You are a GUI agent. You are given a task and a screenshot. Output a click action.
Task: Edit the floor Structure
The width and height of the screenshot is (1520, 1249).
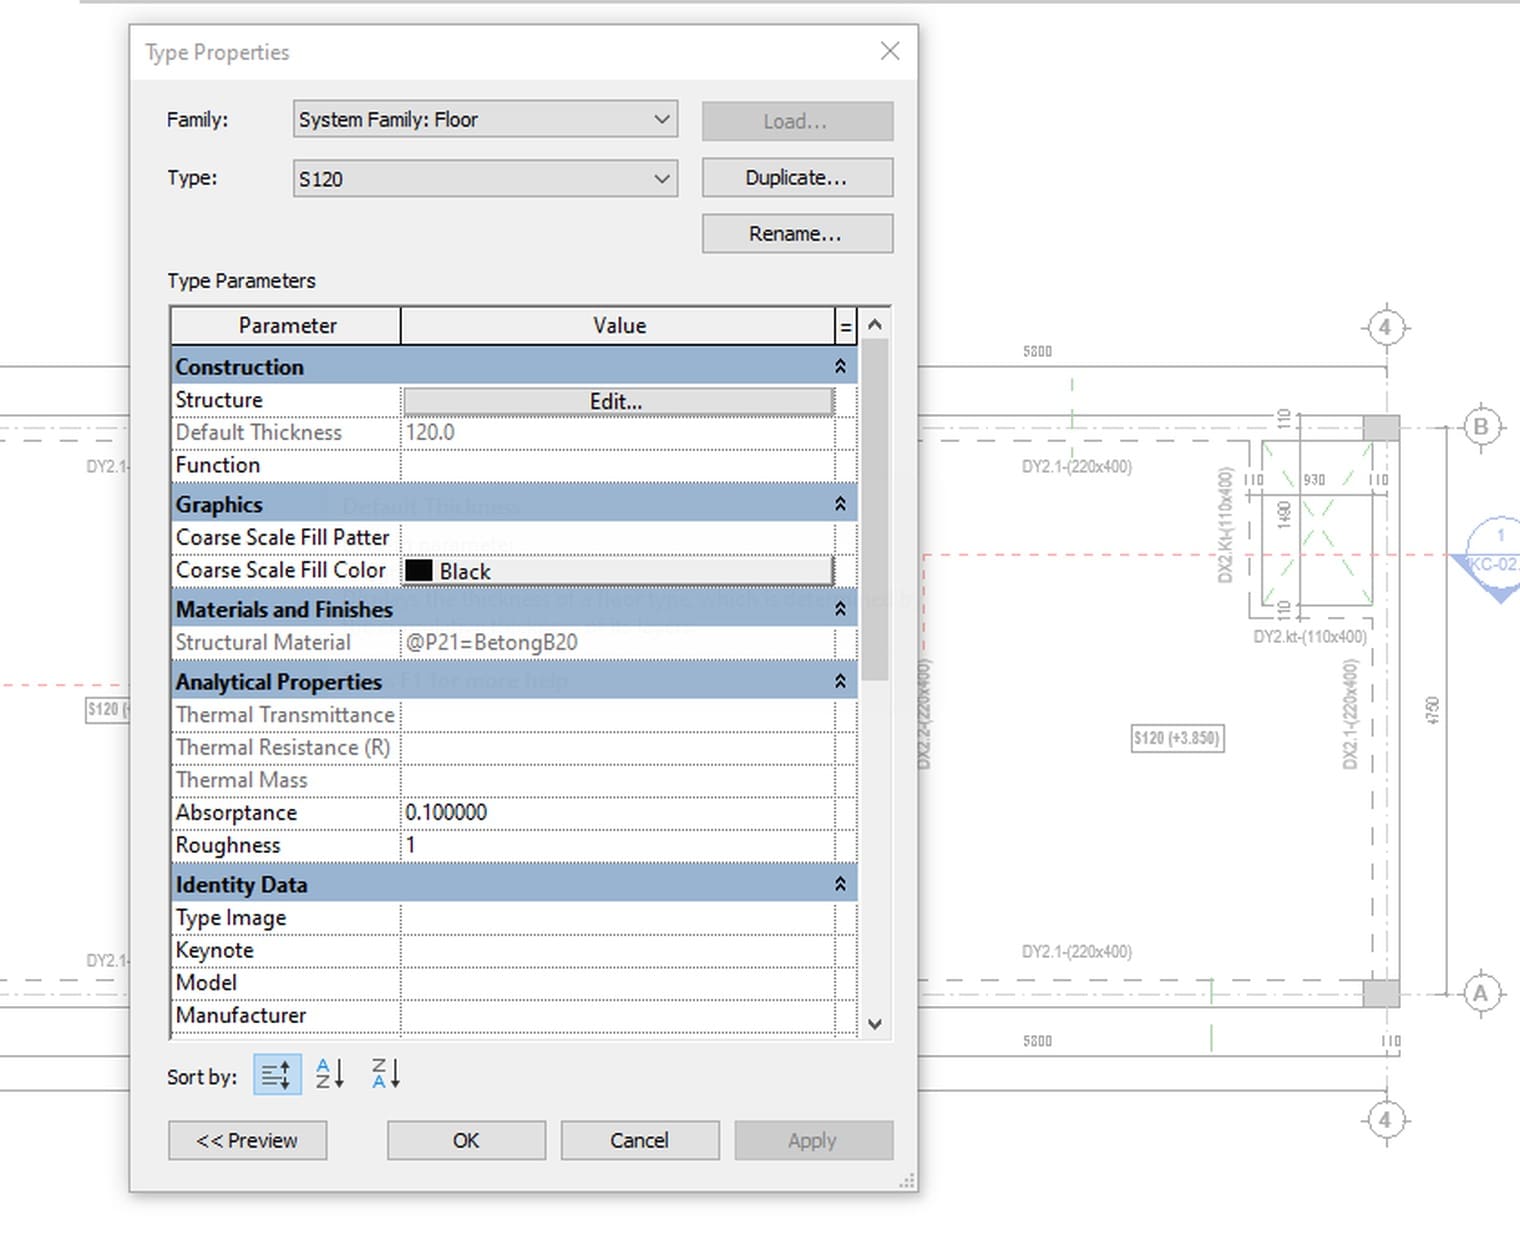coord(617,401)
